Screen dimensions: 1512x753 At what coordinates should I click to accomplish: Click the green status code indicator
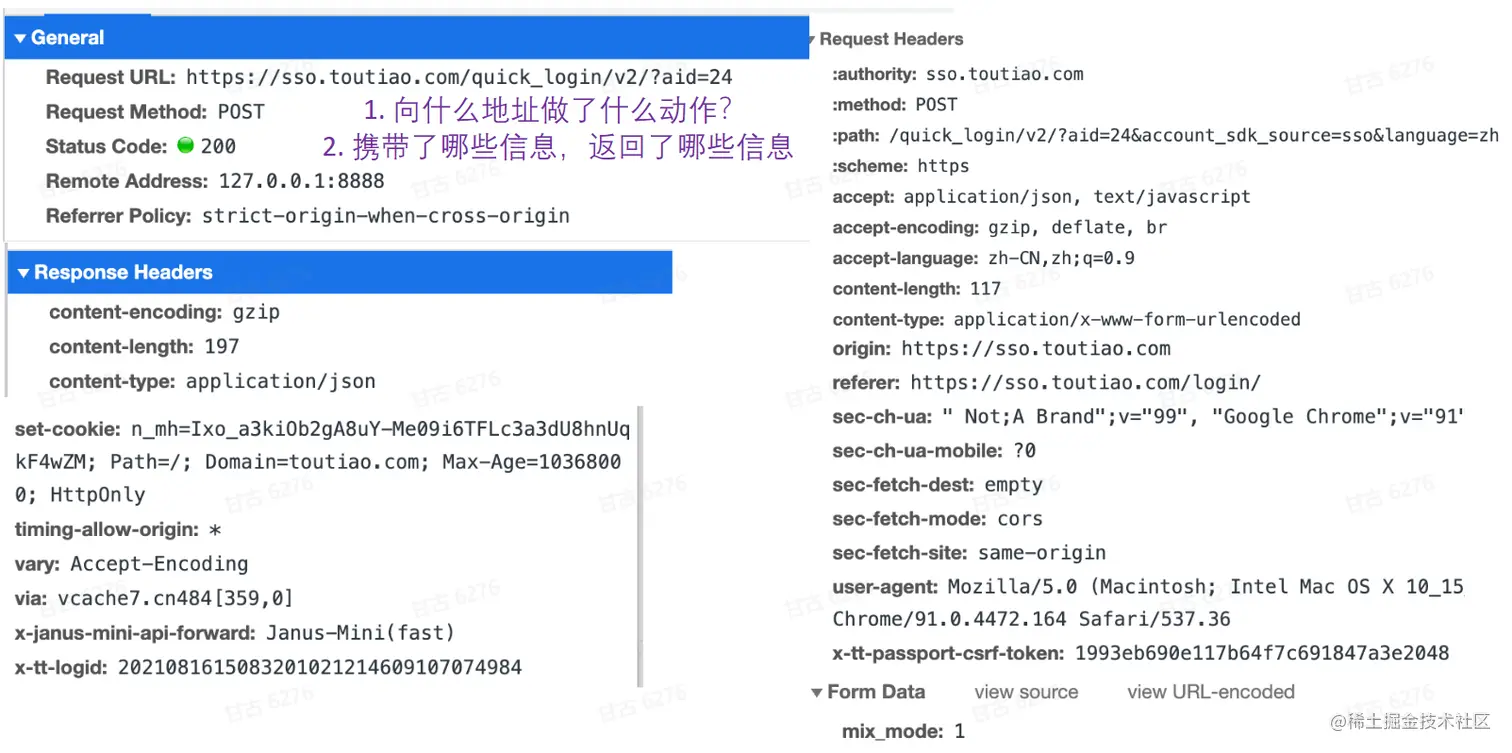tap(184, 145)
